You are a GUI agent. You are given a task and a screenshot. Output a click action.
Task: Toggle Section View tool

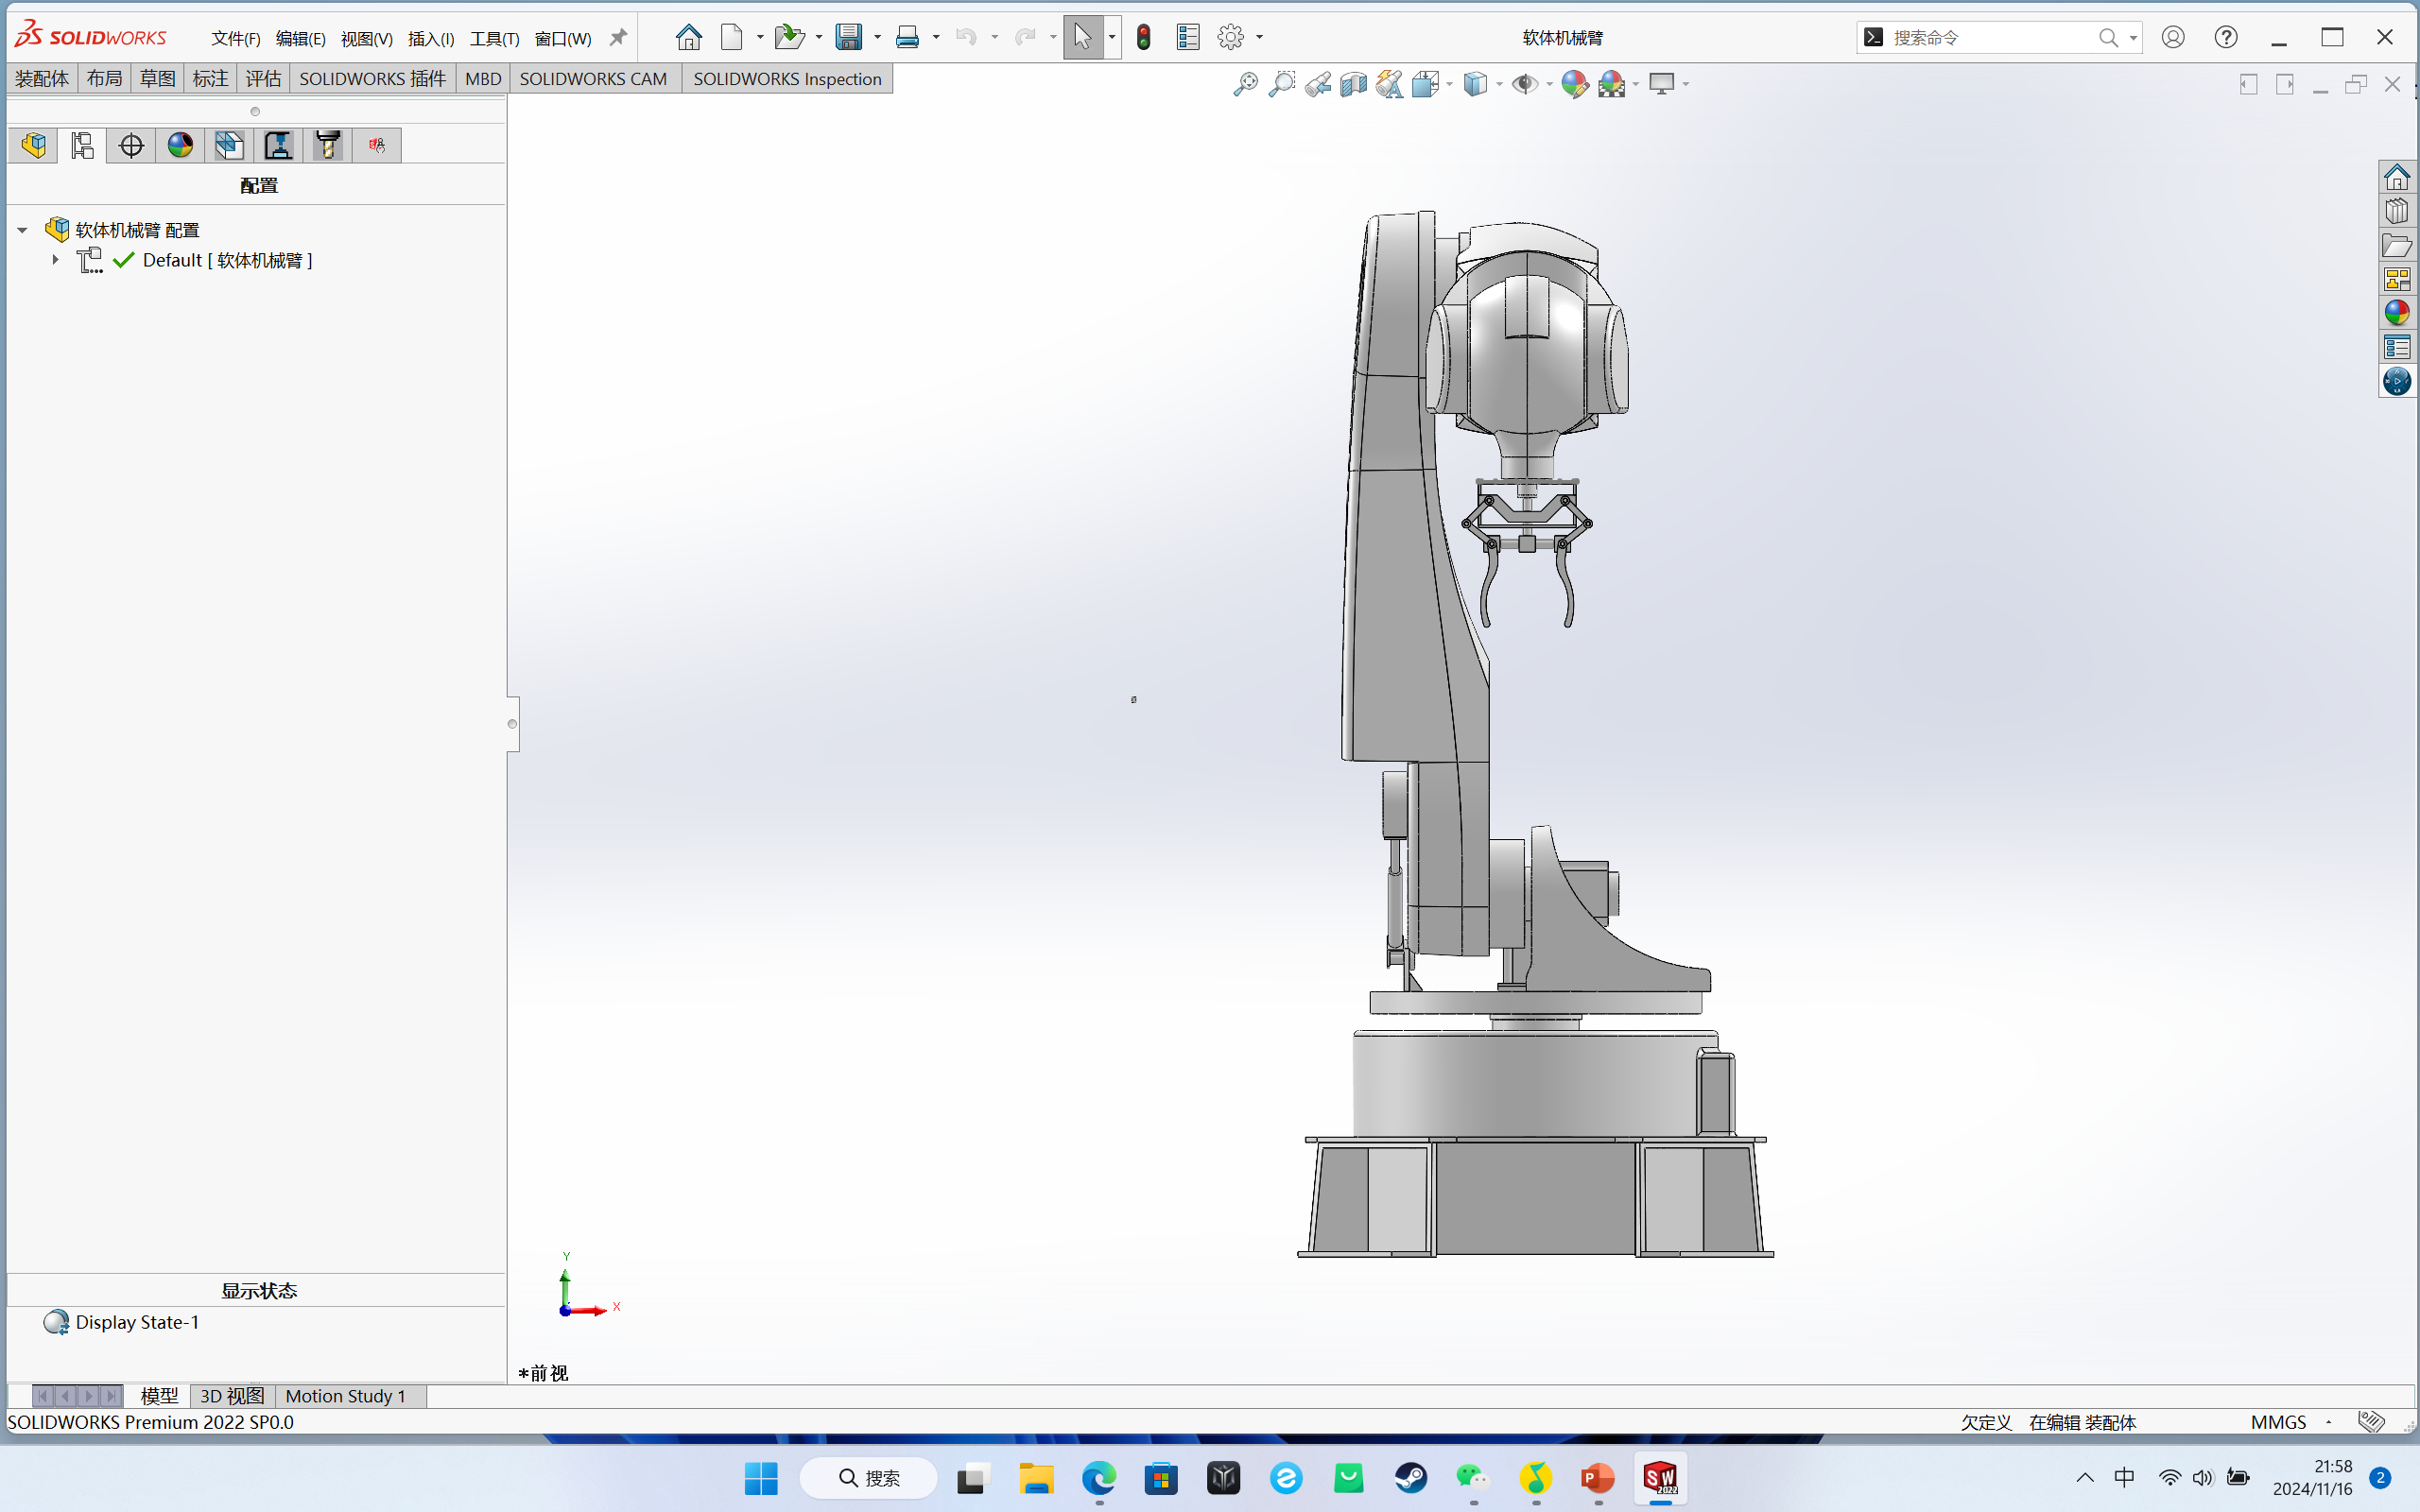[x=1353, y=84]
